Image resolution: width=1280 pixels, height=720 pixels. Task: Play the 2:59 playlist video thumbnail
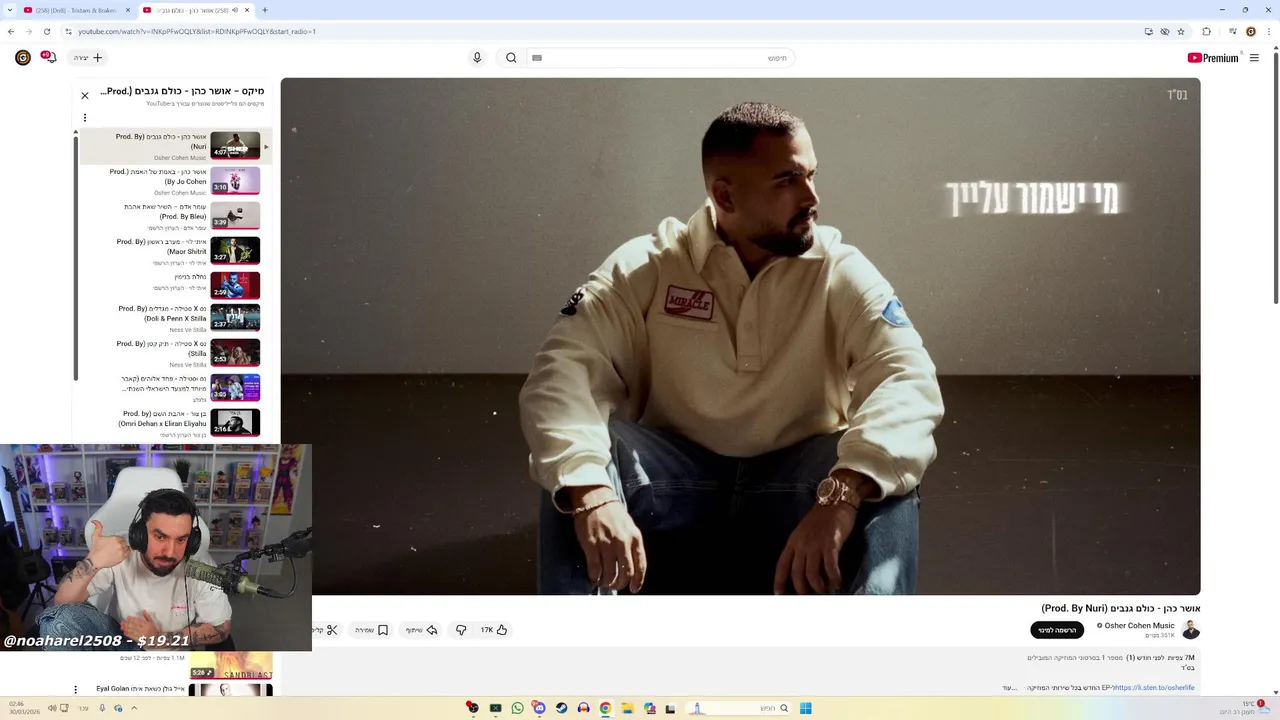[x=235, y=286]
